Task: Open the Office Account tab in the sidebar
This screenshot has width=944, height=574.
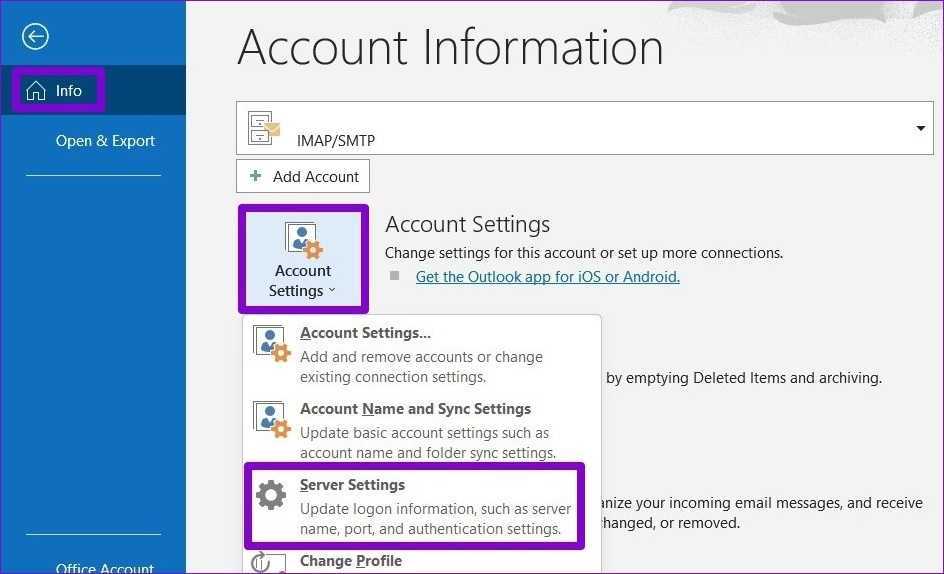Action: point(105,566)
